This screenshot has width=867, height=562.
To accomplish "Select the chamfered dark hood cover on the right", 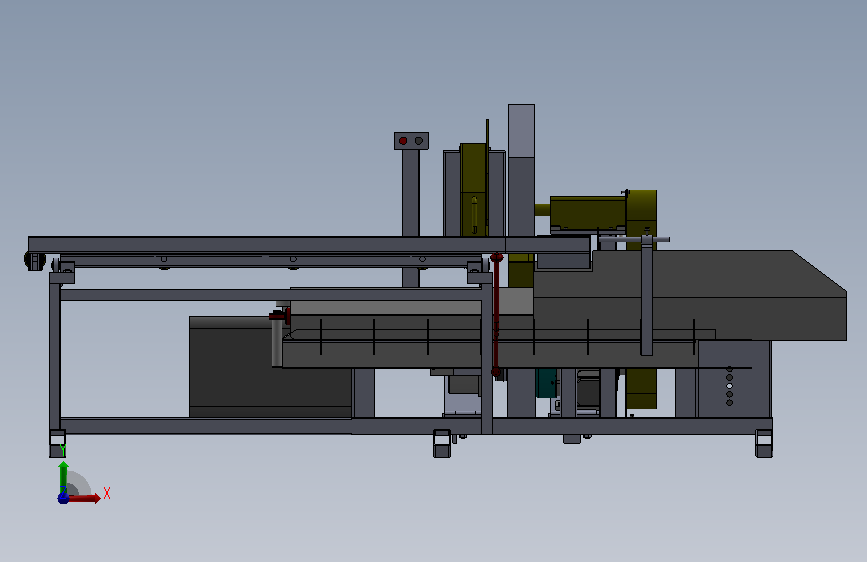I will coord(691,295).
